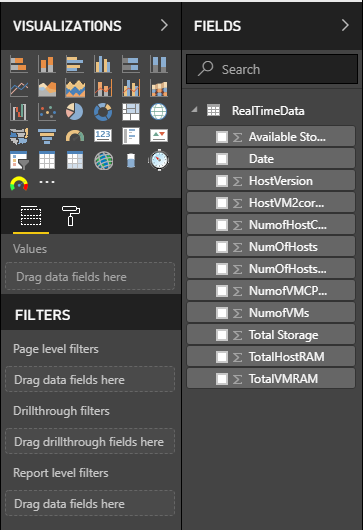Select the area chart visual
The height and width of the screenshot is (530, 363).
[47, 88]
